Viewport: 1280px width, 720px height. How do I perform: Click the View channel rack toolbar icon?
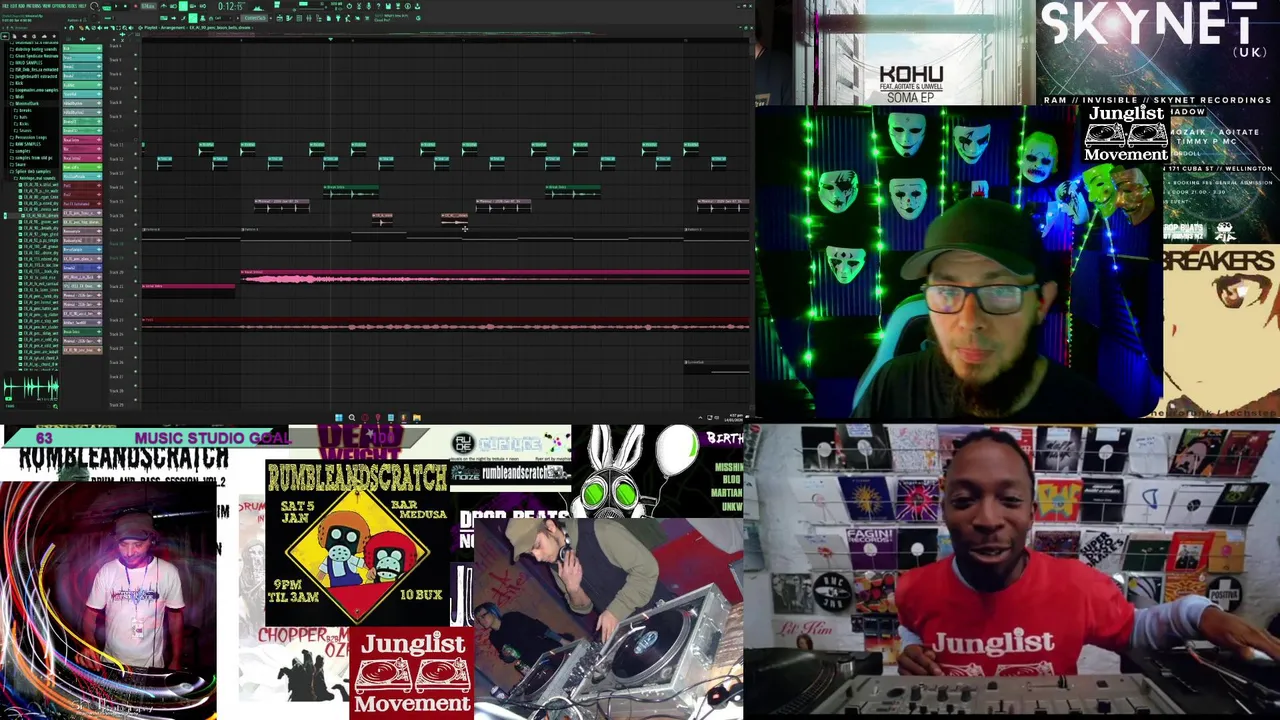click(299, 18)
